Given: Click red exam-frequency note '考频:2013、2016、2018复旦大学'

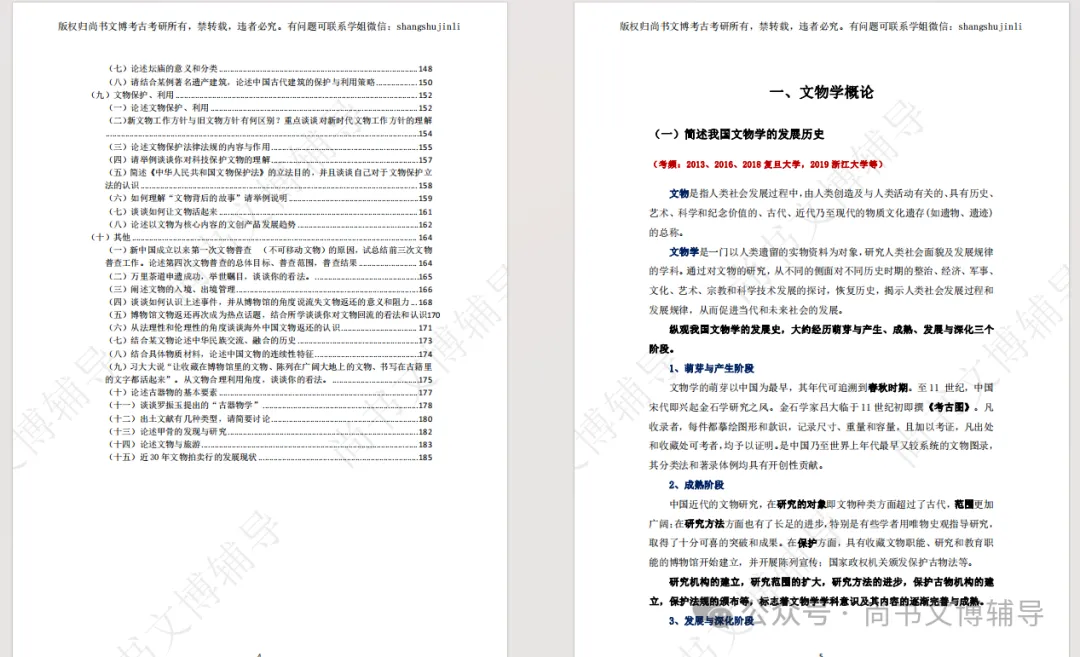Looking at the screenshot, I should [767, 165].
